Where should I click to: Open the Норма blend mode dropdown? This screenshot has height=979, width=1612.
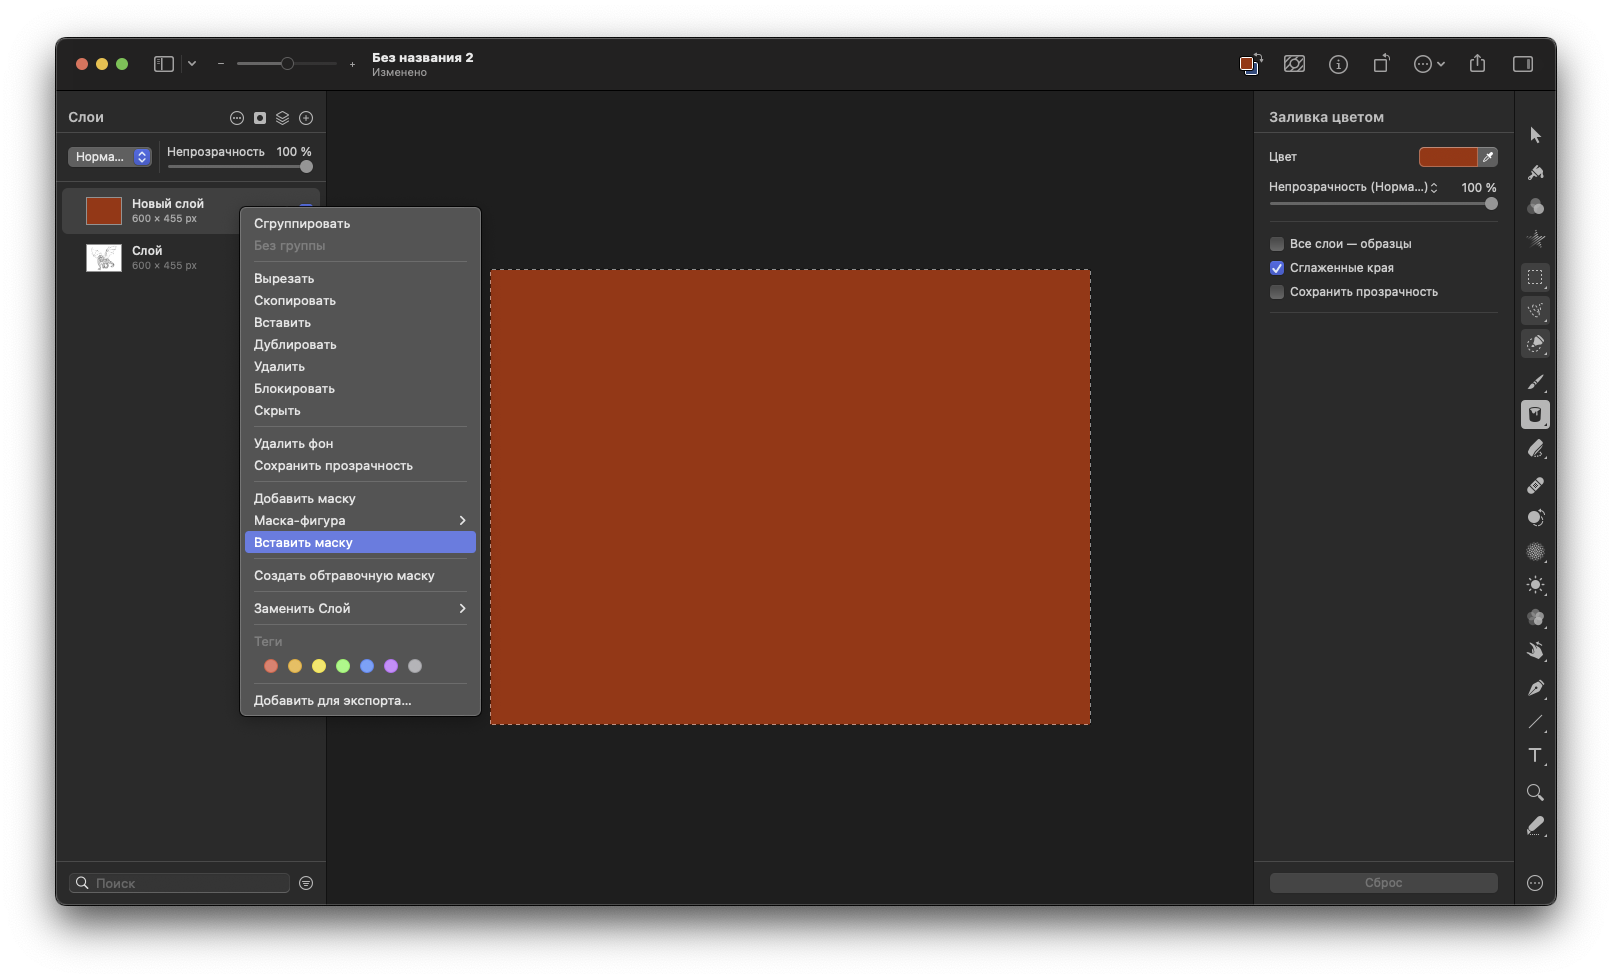click(110, 157)
